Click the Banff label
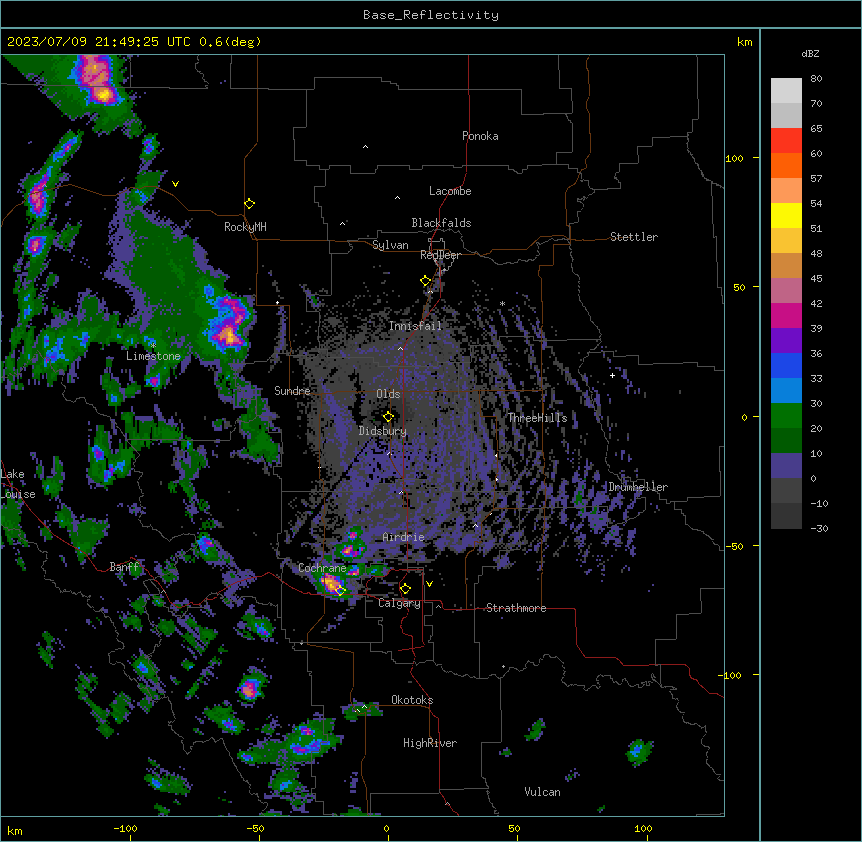This screenshot has width=862, height=842. click(124, 567)
